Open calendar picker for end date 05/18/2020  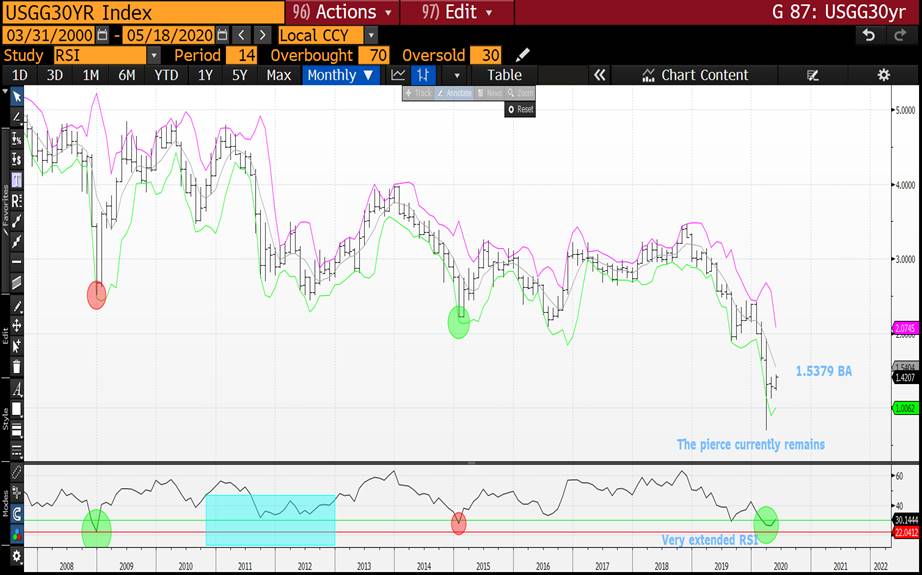(222, 35)
